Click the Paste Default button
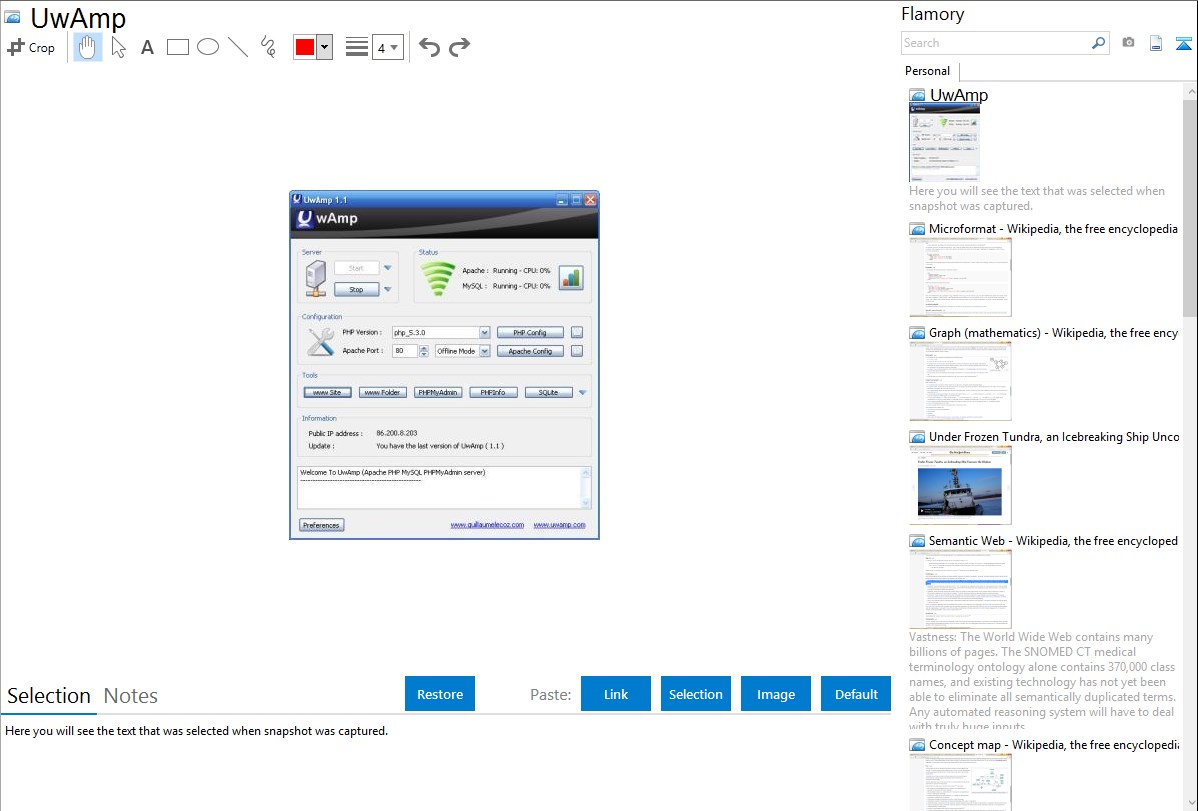Viewport: 1198px width, 811px height. coord(856,694)
